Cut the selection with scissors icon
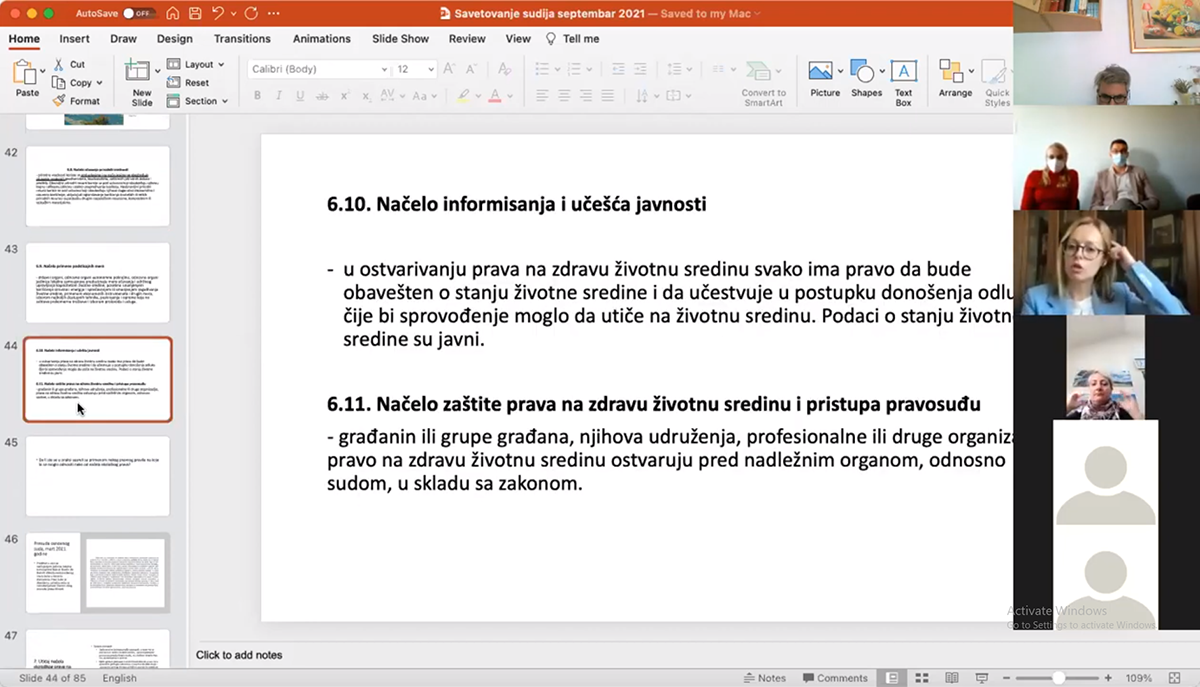 click(x=69, y=65)
